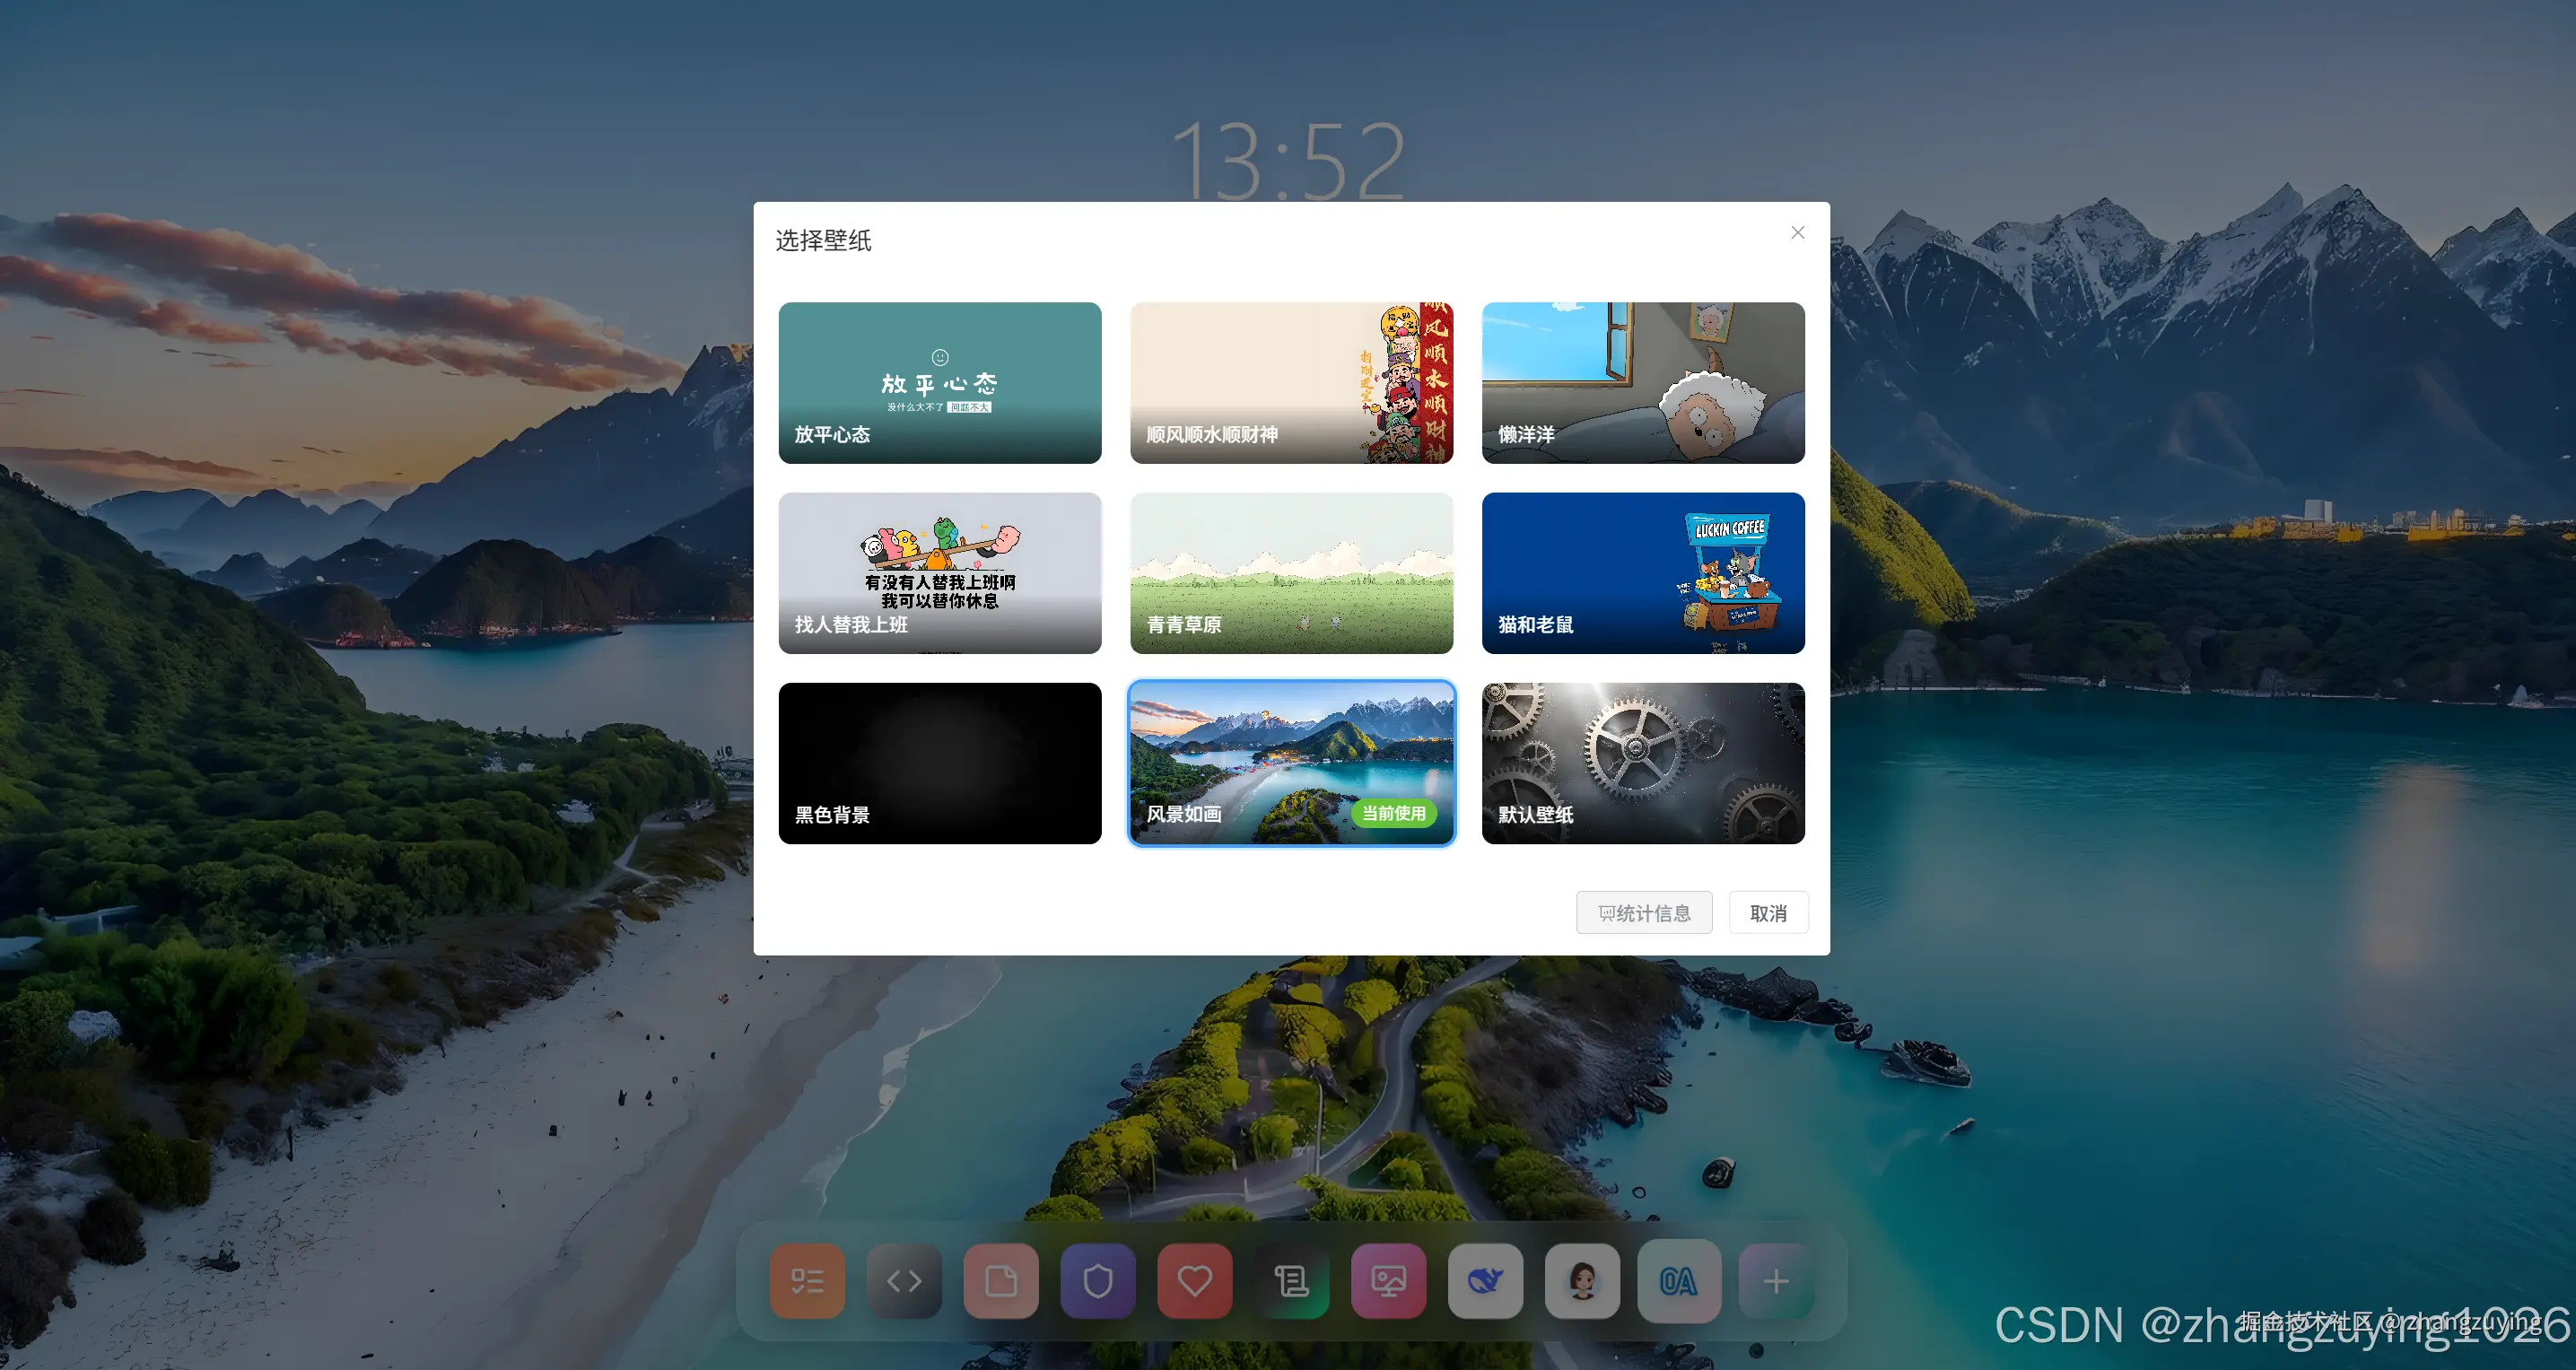Click the wallpaper picture dock icon
The width and height of the screenshot is (2576, 1370).
coord(1388,1281)
